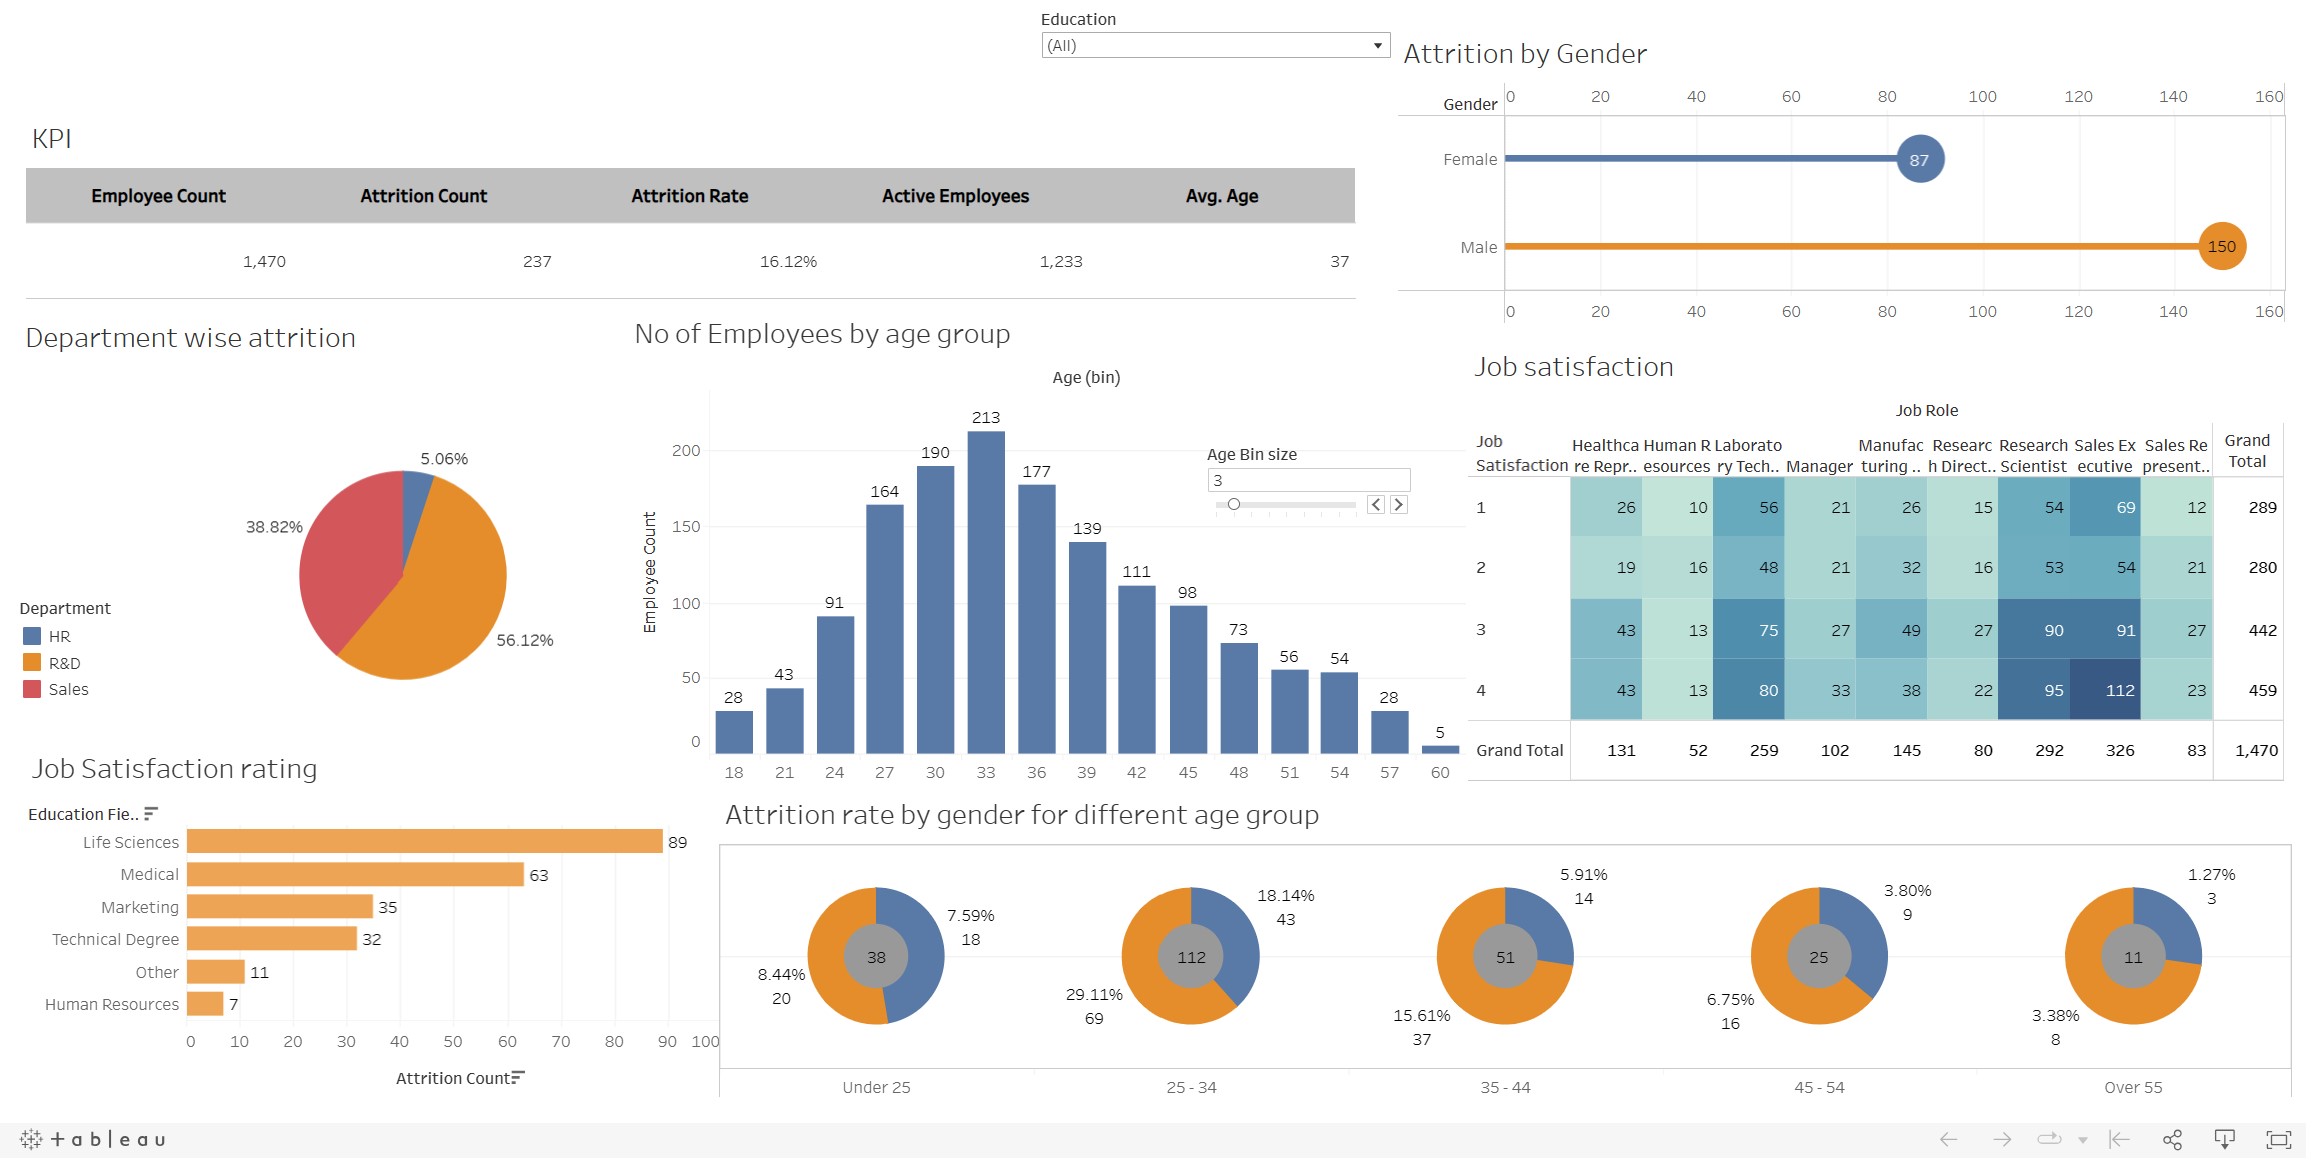Click the Replay animation icon
The width and height of the screenshot is (2314, 1162).
coord(2049,1139)
